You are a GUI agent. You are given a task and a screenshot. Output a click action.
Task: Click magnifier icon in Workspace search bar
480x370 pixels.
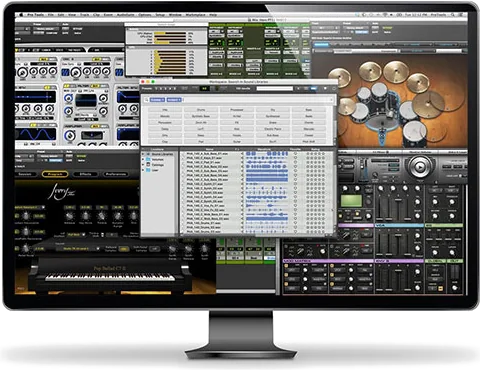click(x=146, y=100)
